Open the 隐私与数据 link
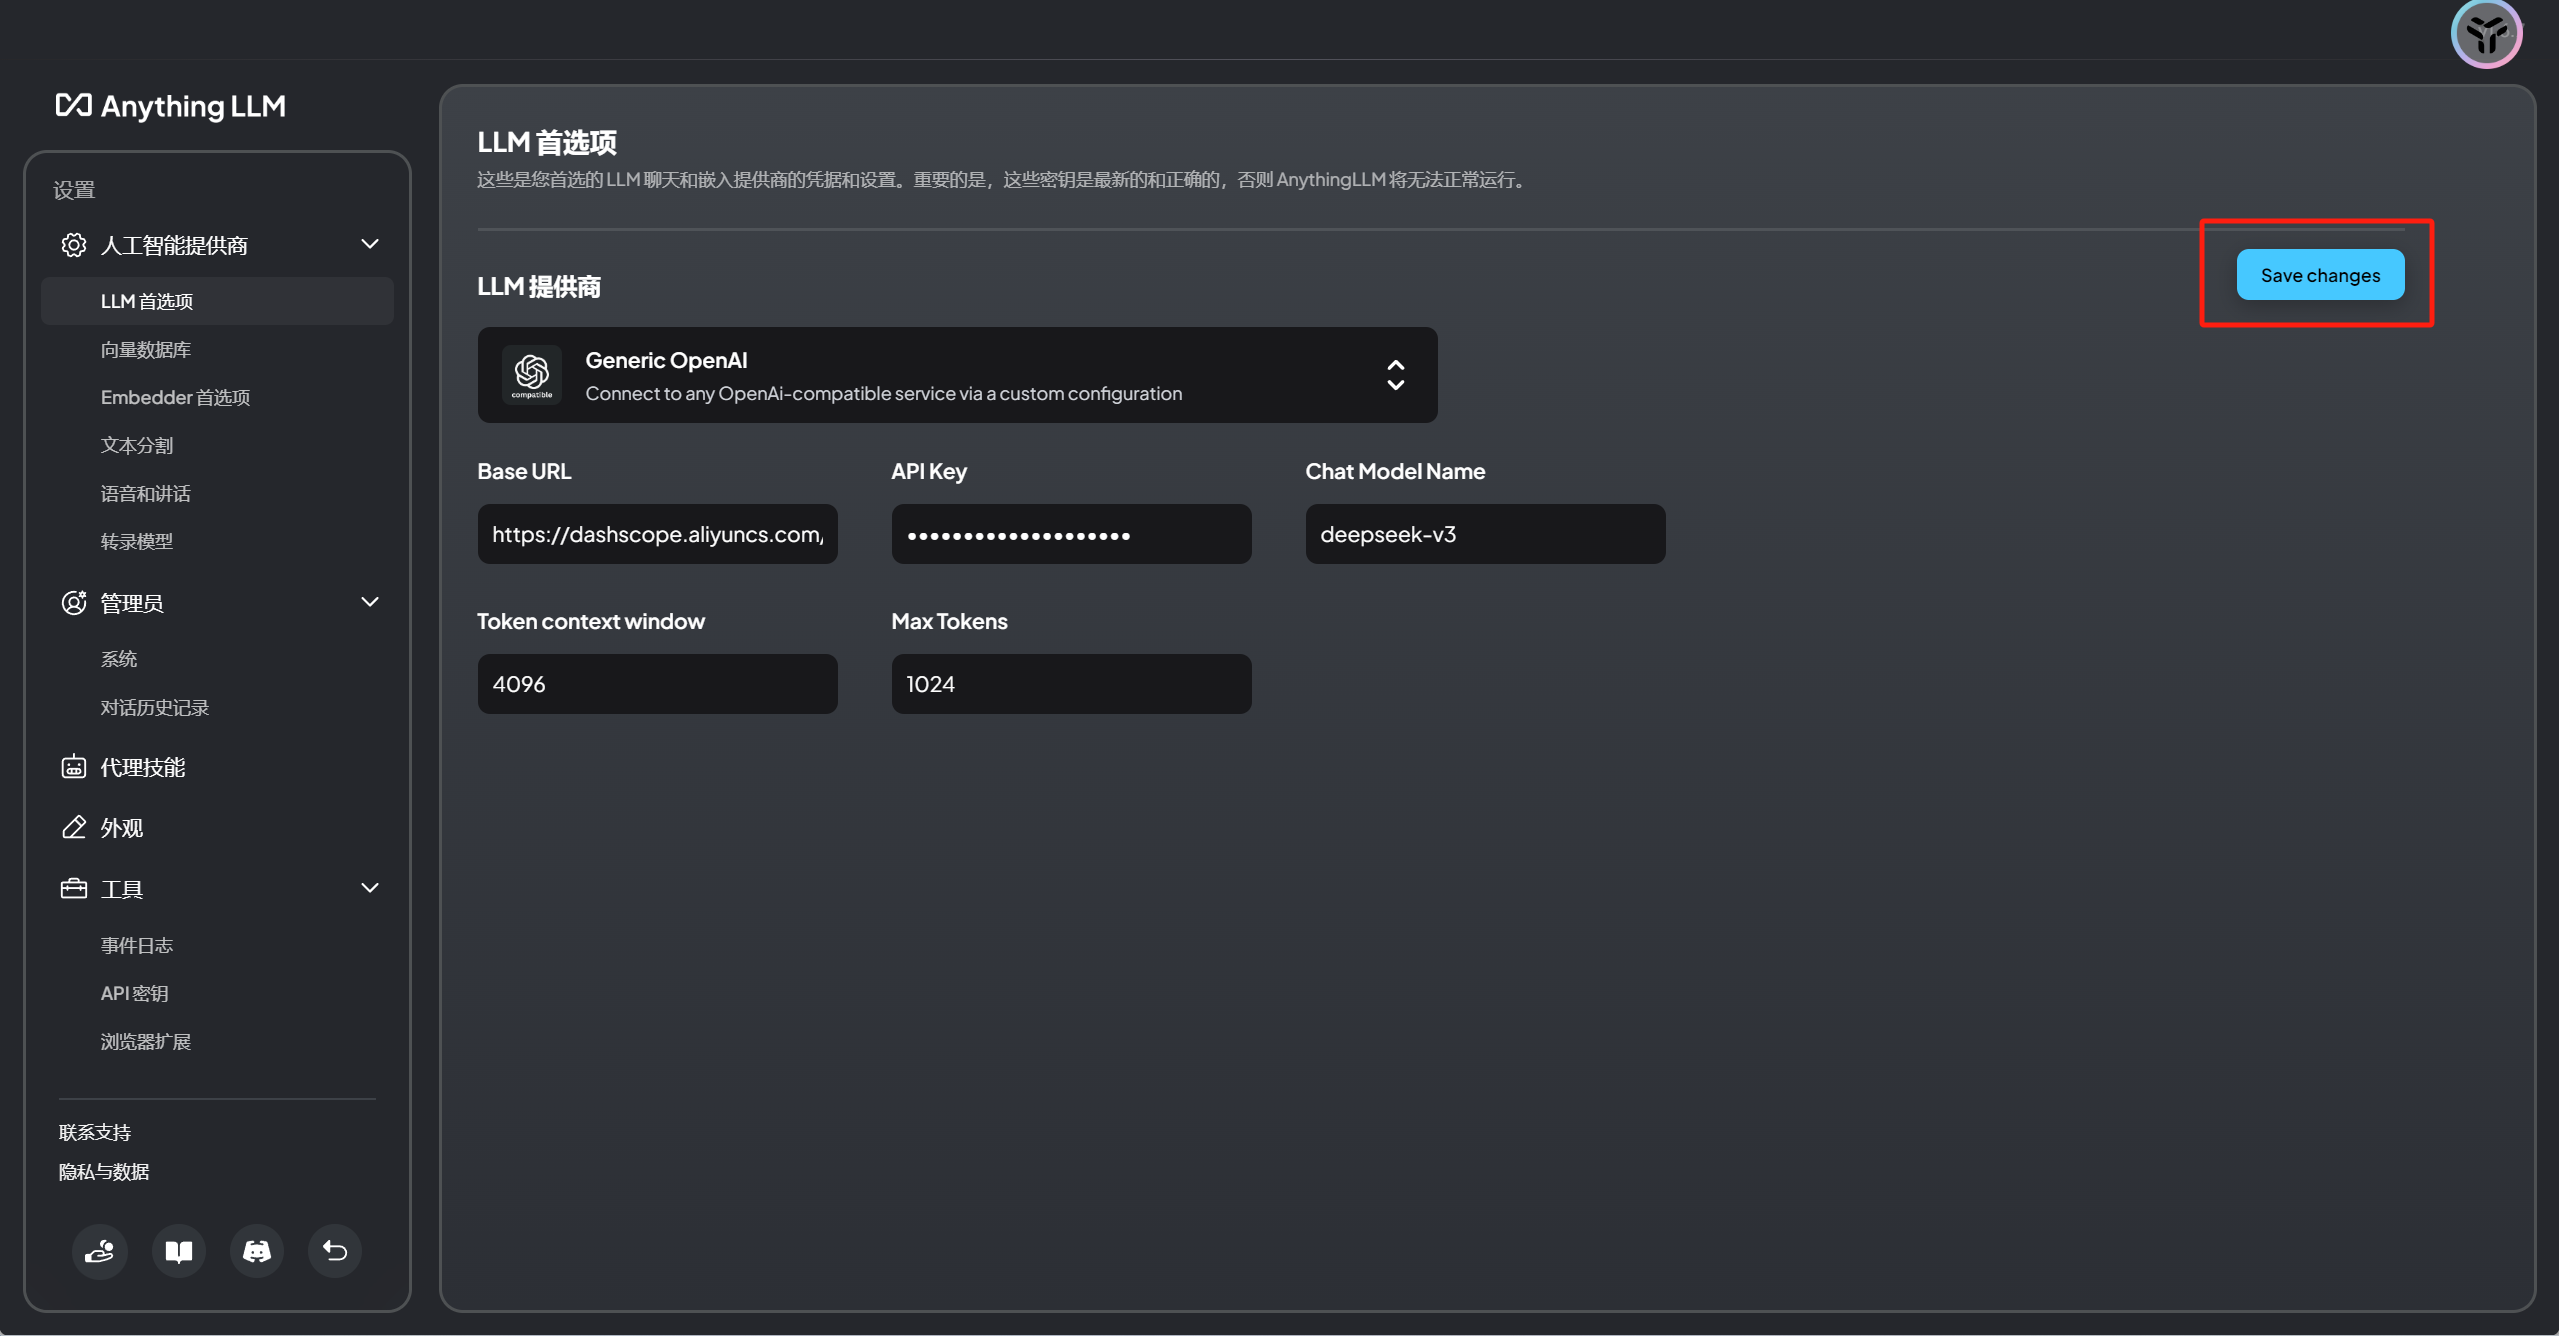 [104, 1172]
